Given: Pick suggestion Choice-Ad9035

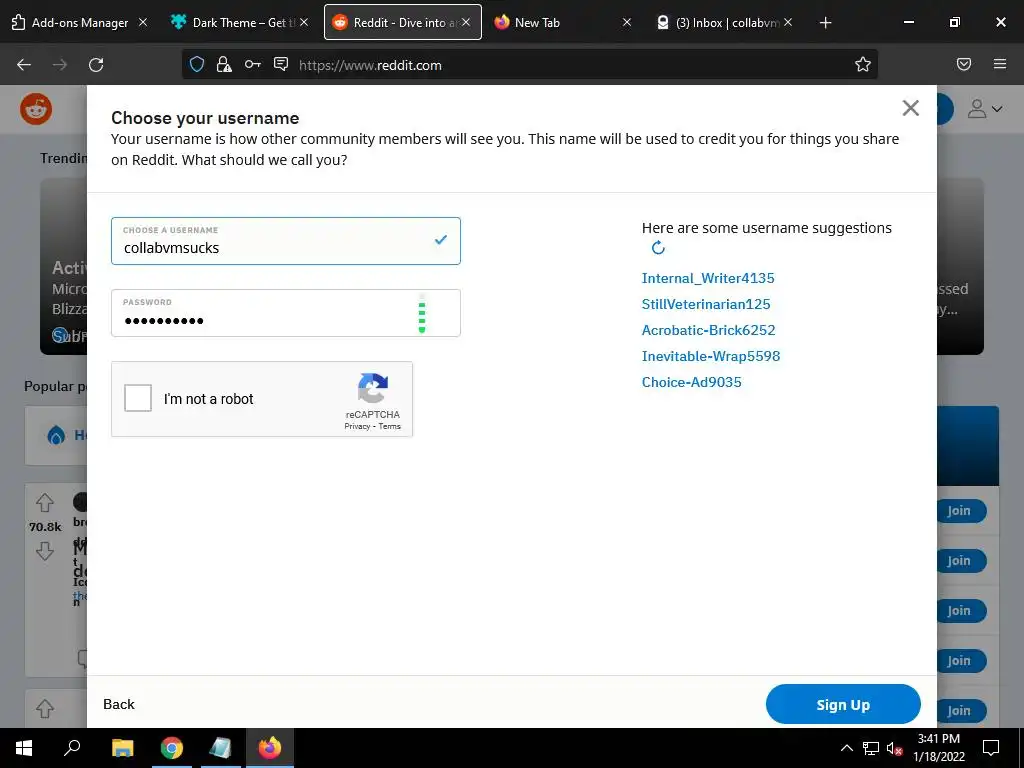Looking at the screenshot, I should click(x=692, y=383).
